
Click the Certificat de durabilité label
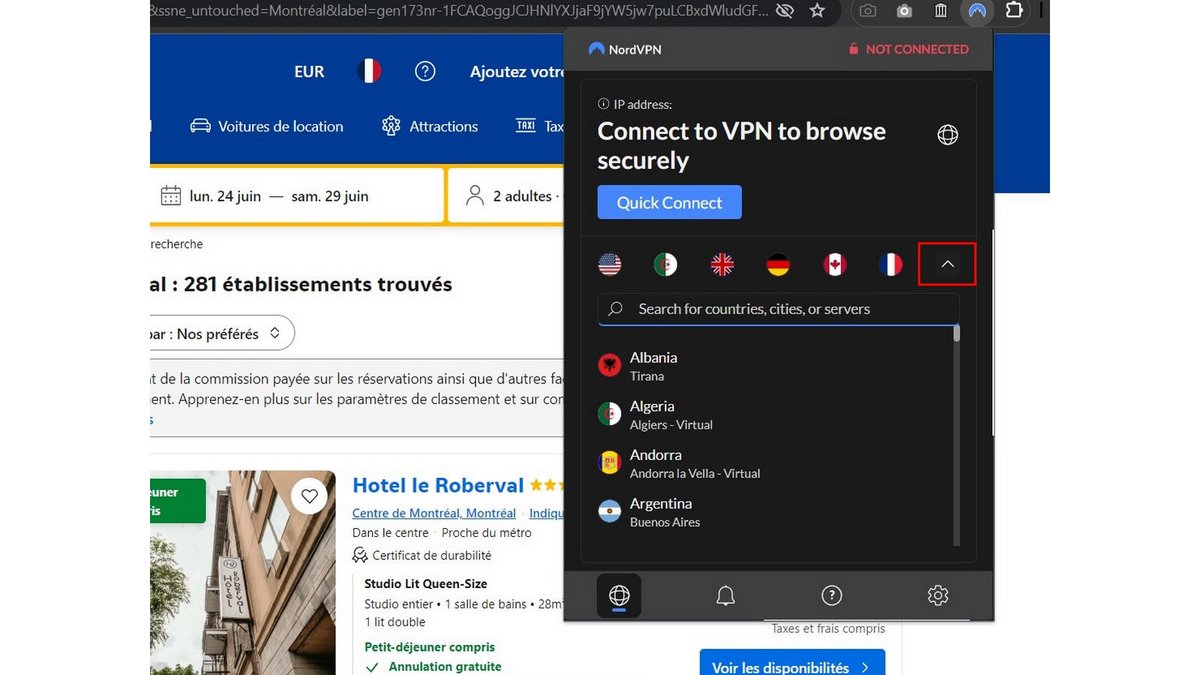(x=432, y=555)
